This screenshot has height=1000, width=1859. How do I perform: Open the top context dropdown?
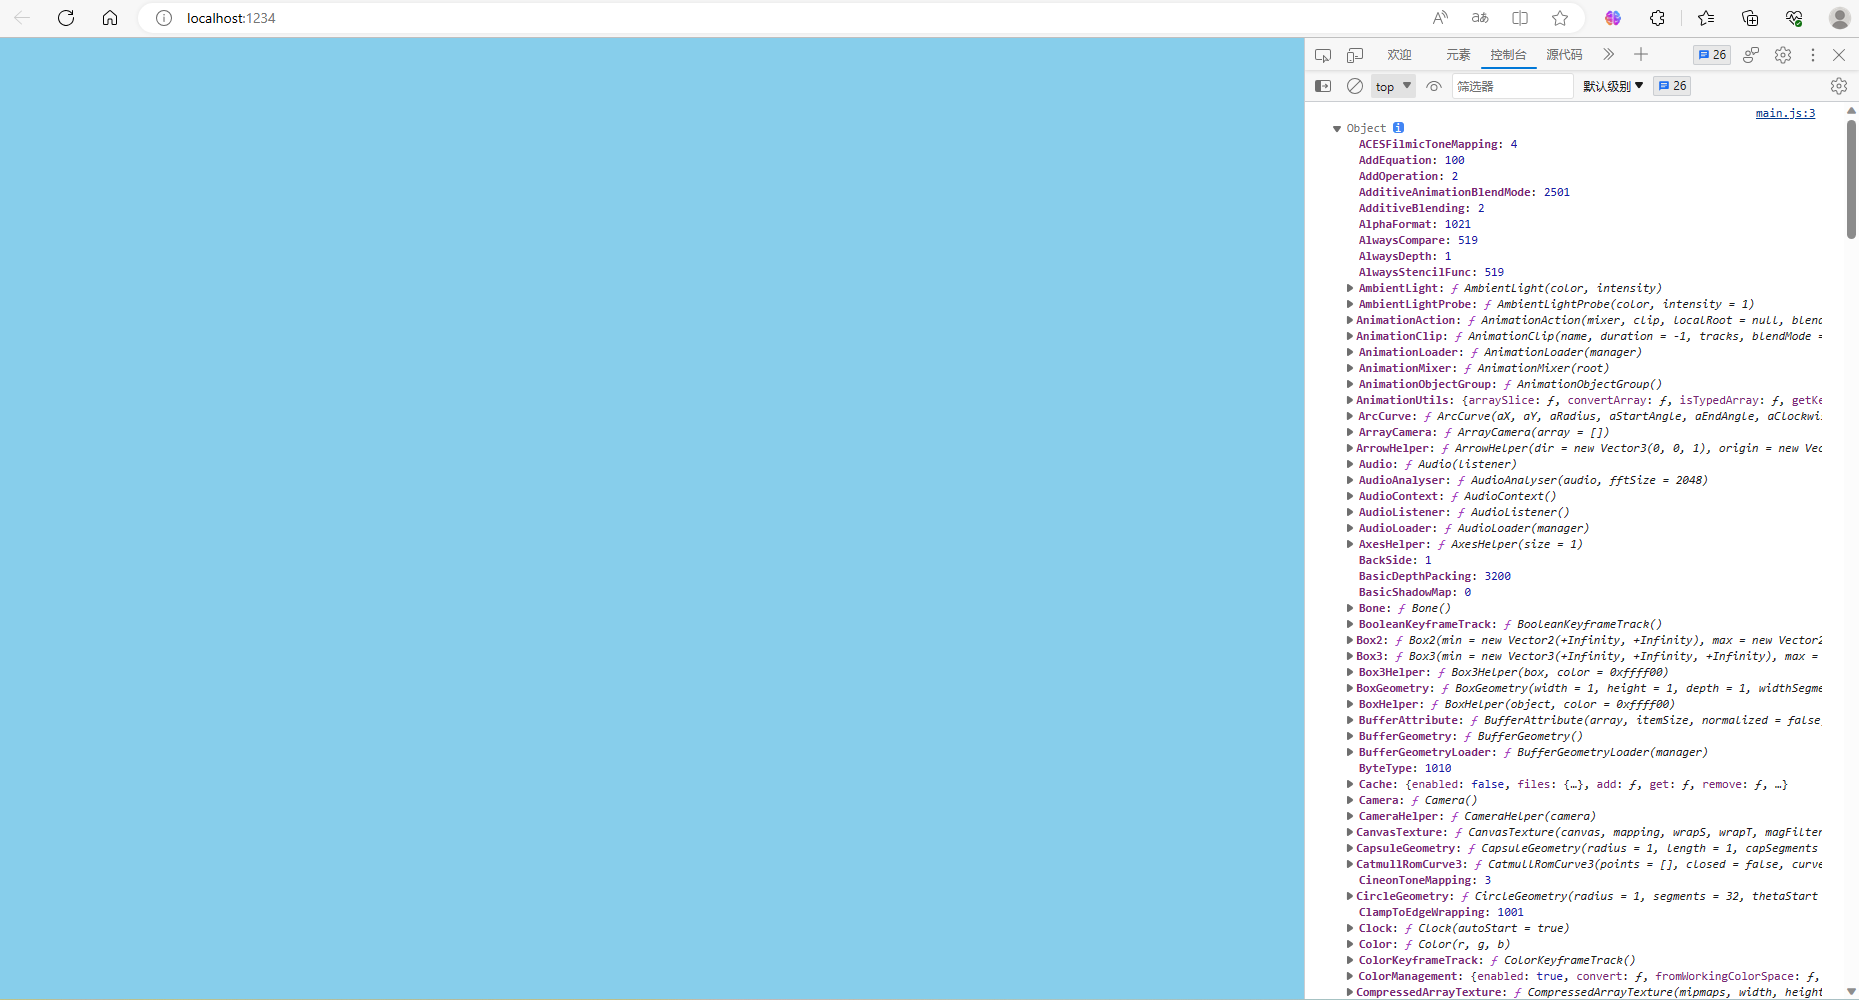point(1393,86)
